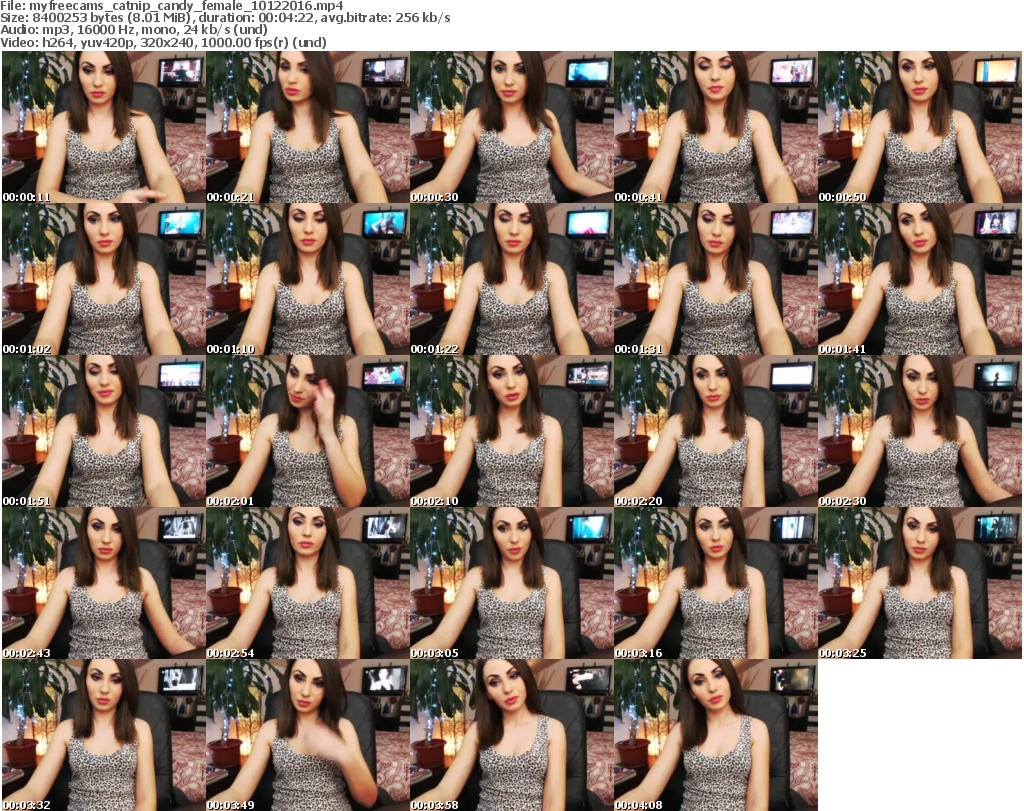
Task: Open the thumbnail timestamped 00:00:30
Action: click(511, 127)
